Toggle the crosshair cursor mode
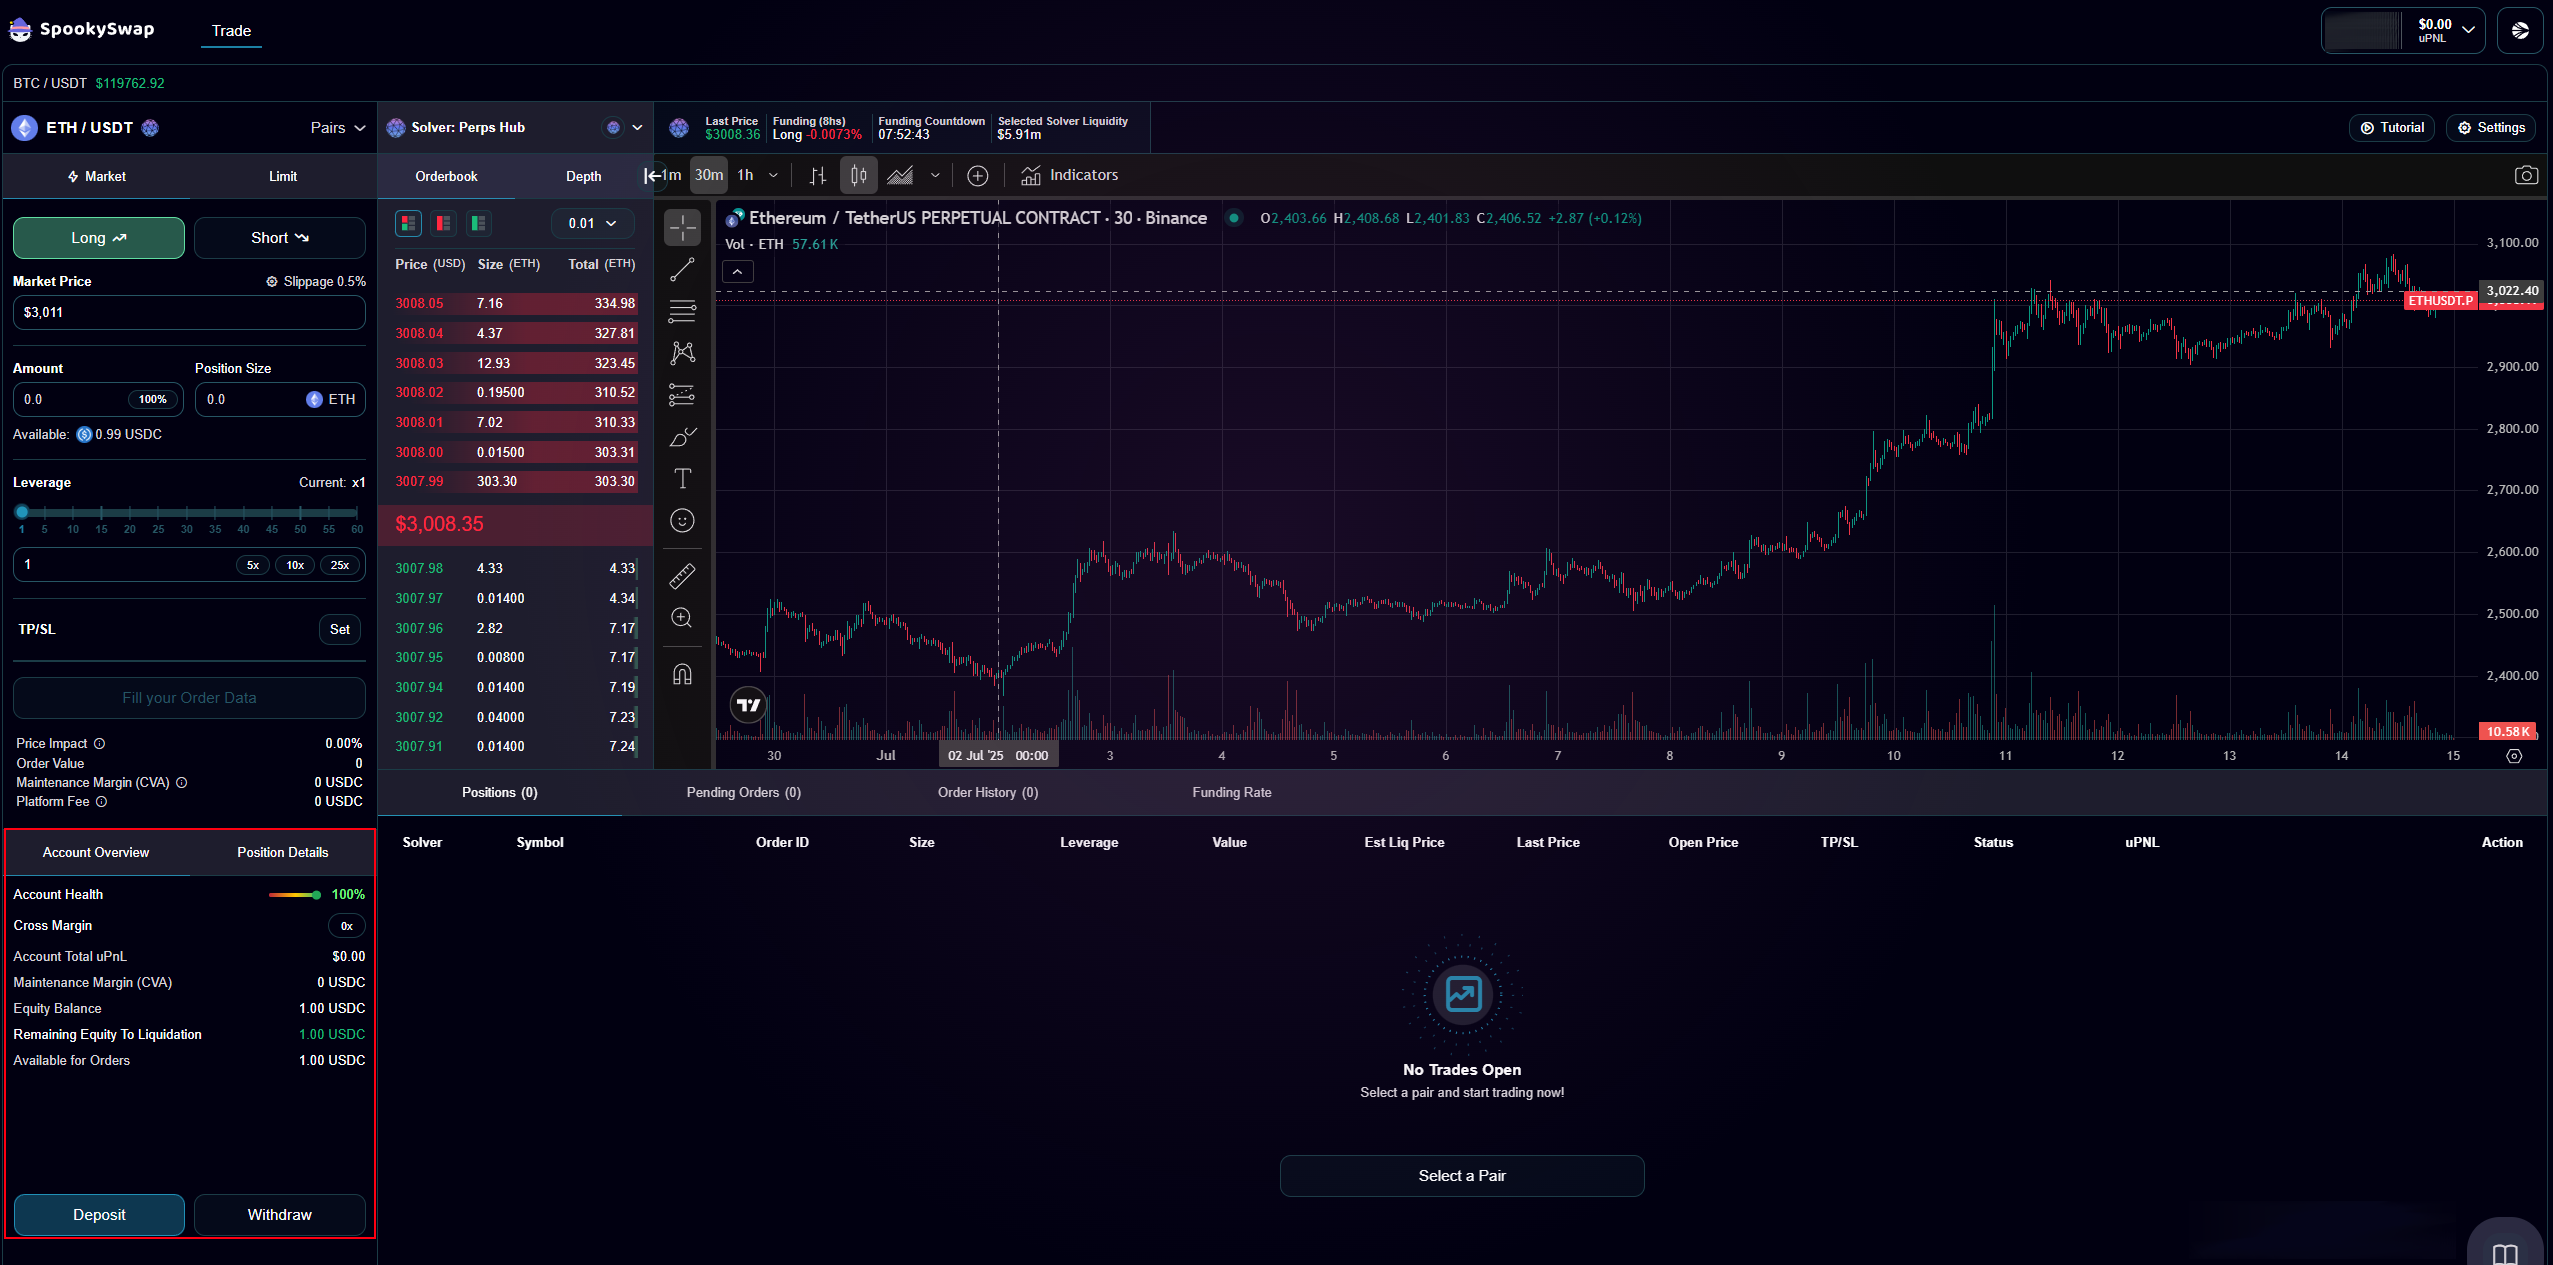 point(683,227)
